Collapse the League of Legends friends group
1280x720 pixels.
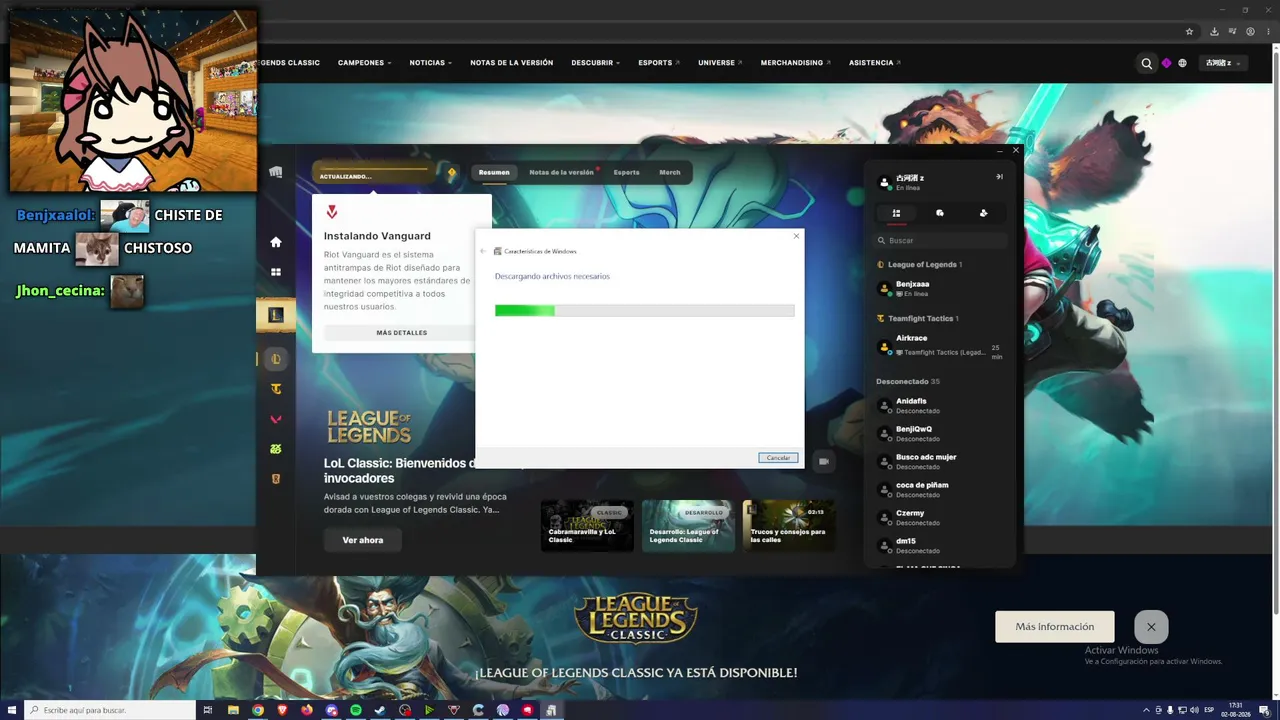click(x=919, y=265)
